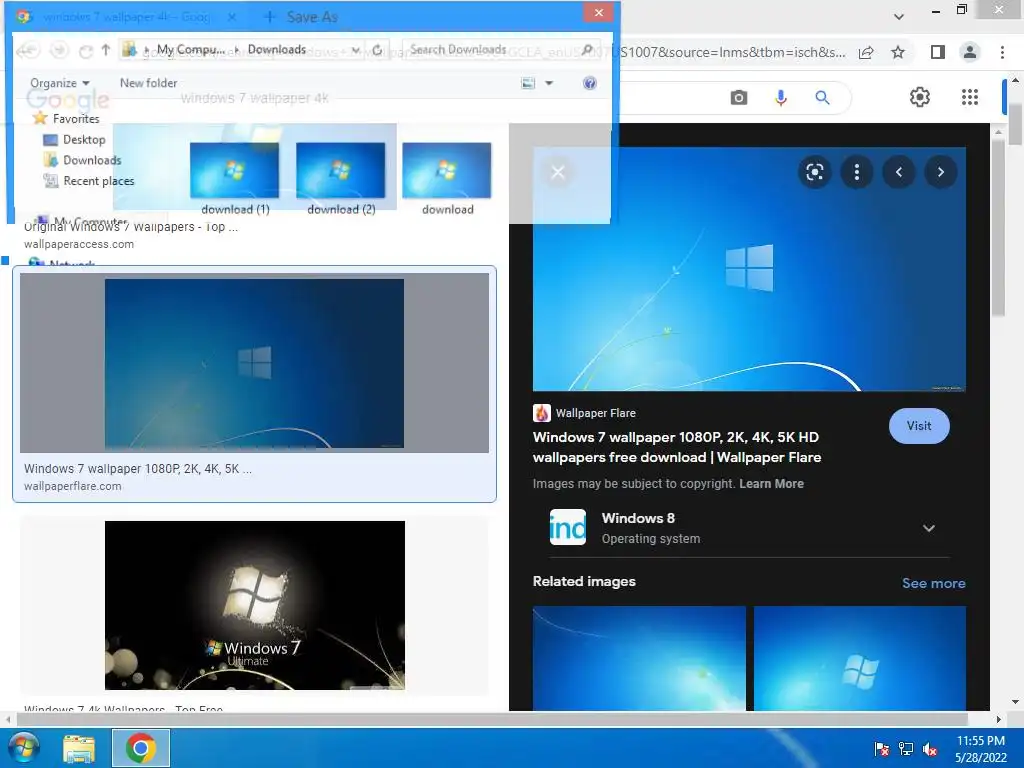
Task: Click the Search Downloads field
Action: click(x=500, y=50)
